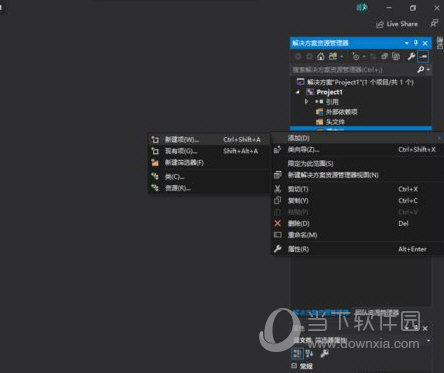Click Categorized view icon in Properties panel
The image size is (444, 373).
[297, 353]
